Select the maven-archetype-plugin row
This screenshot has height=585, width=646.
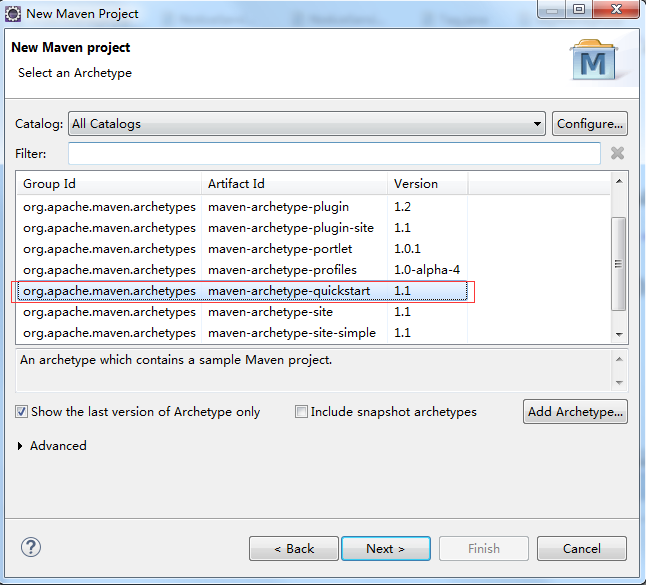click(x=242, y=207)
